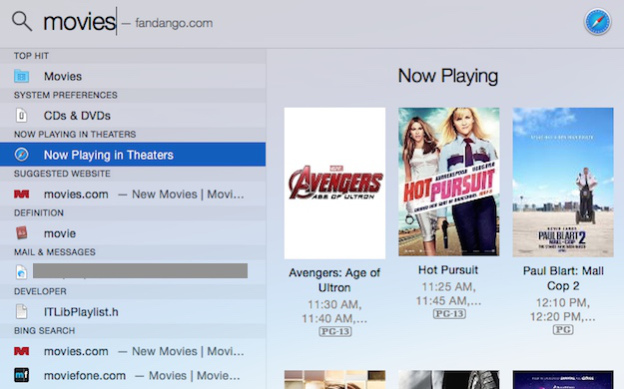This screenshot has width=624, height=389.
Task: Click the Paul Blart Mall Cop 2 poster
Action: click(x=563, y=182)
